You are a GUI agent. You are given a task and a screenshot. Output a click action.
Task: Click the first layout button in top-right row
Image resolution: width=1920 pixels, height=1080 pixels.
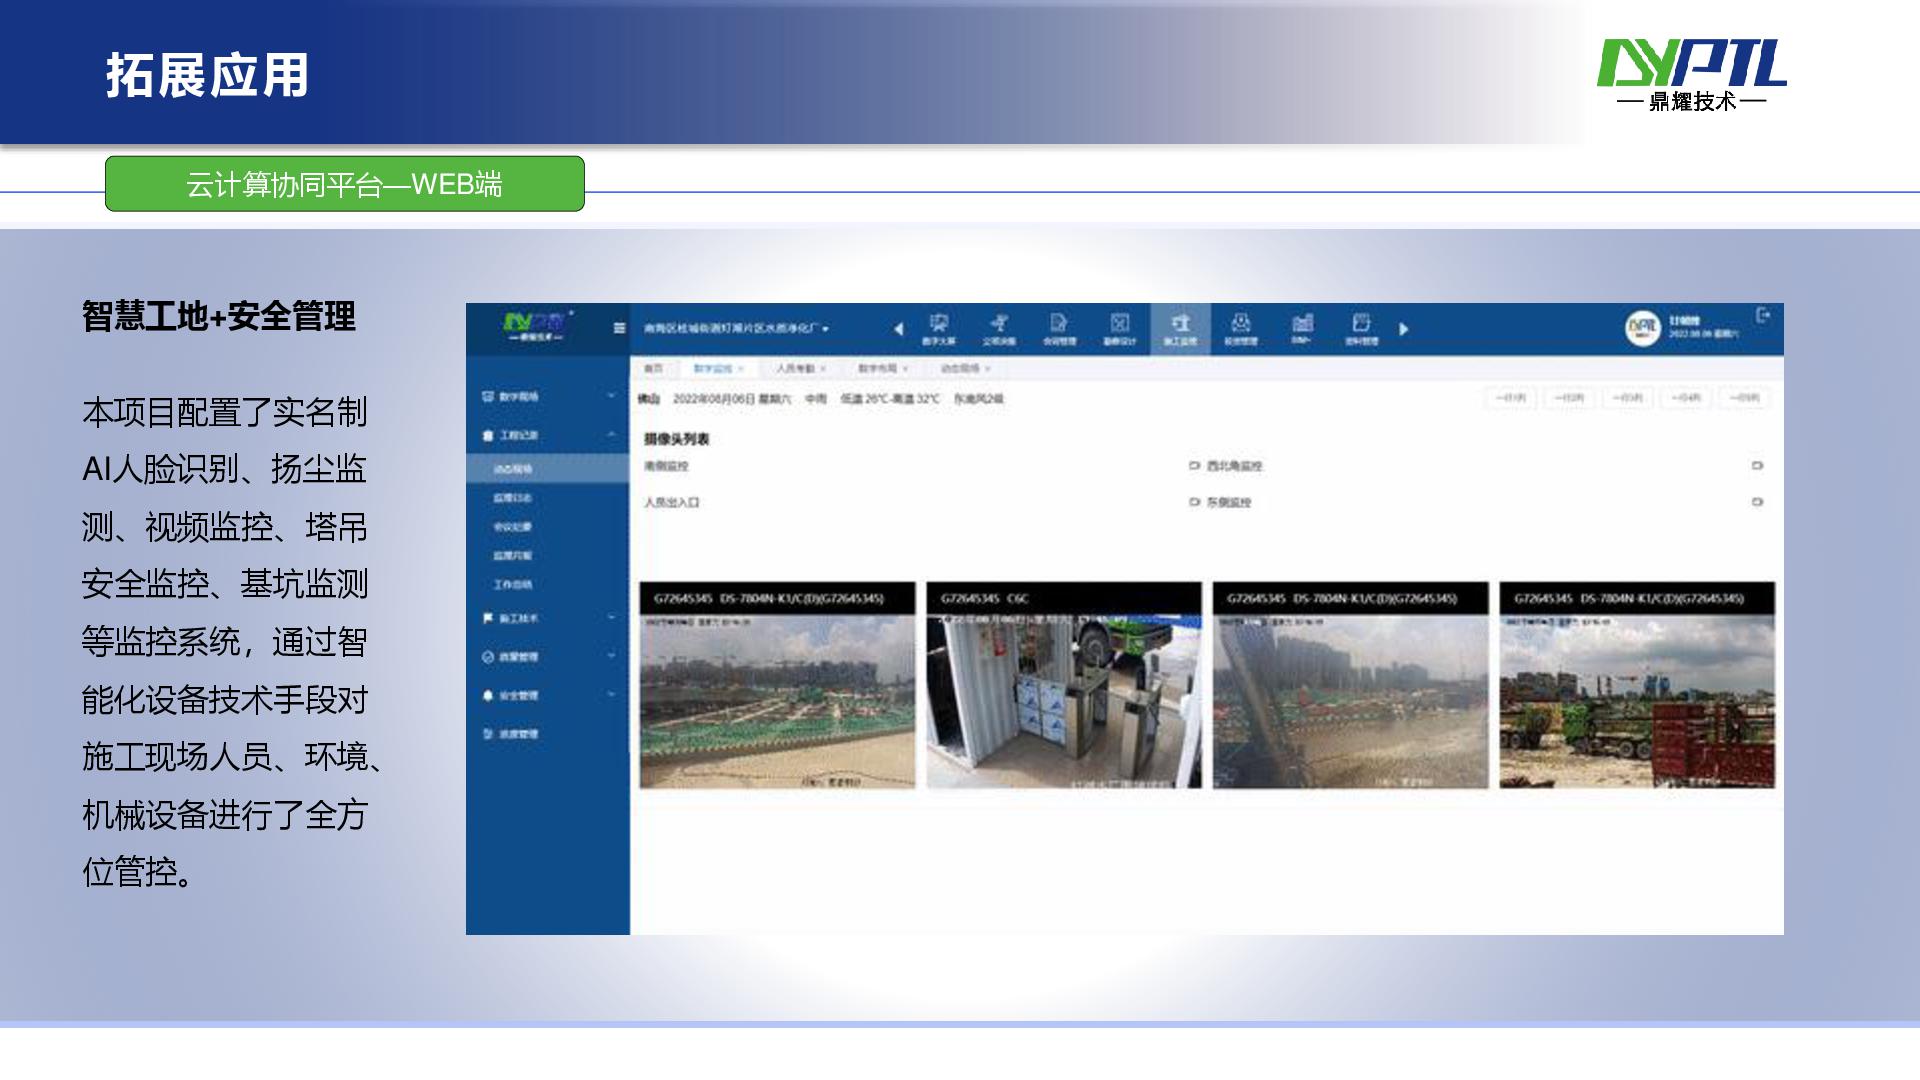[1510, 398]
